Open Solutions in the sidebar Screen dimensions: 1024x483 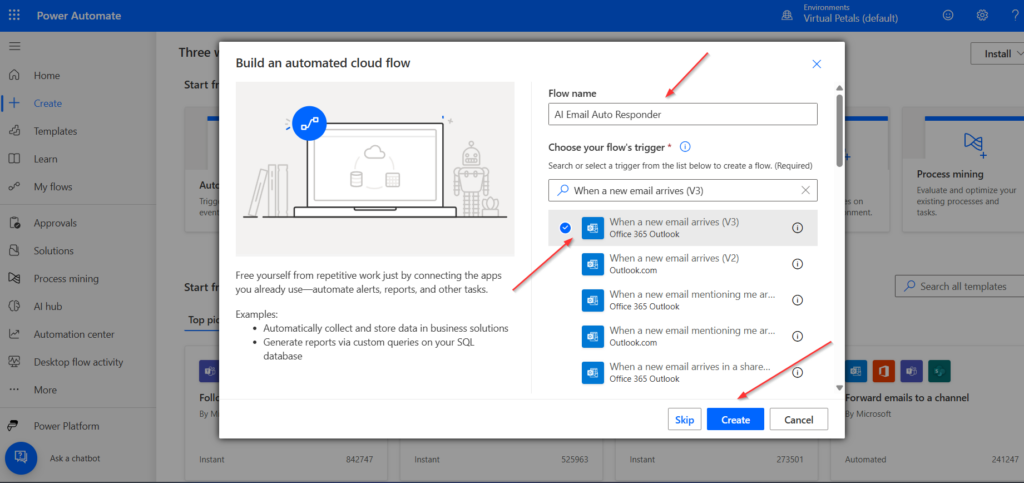tap(54, 251)
